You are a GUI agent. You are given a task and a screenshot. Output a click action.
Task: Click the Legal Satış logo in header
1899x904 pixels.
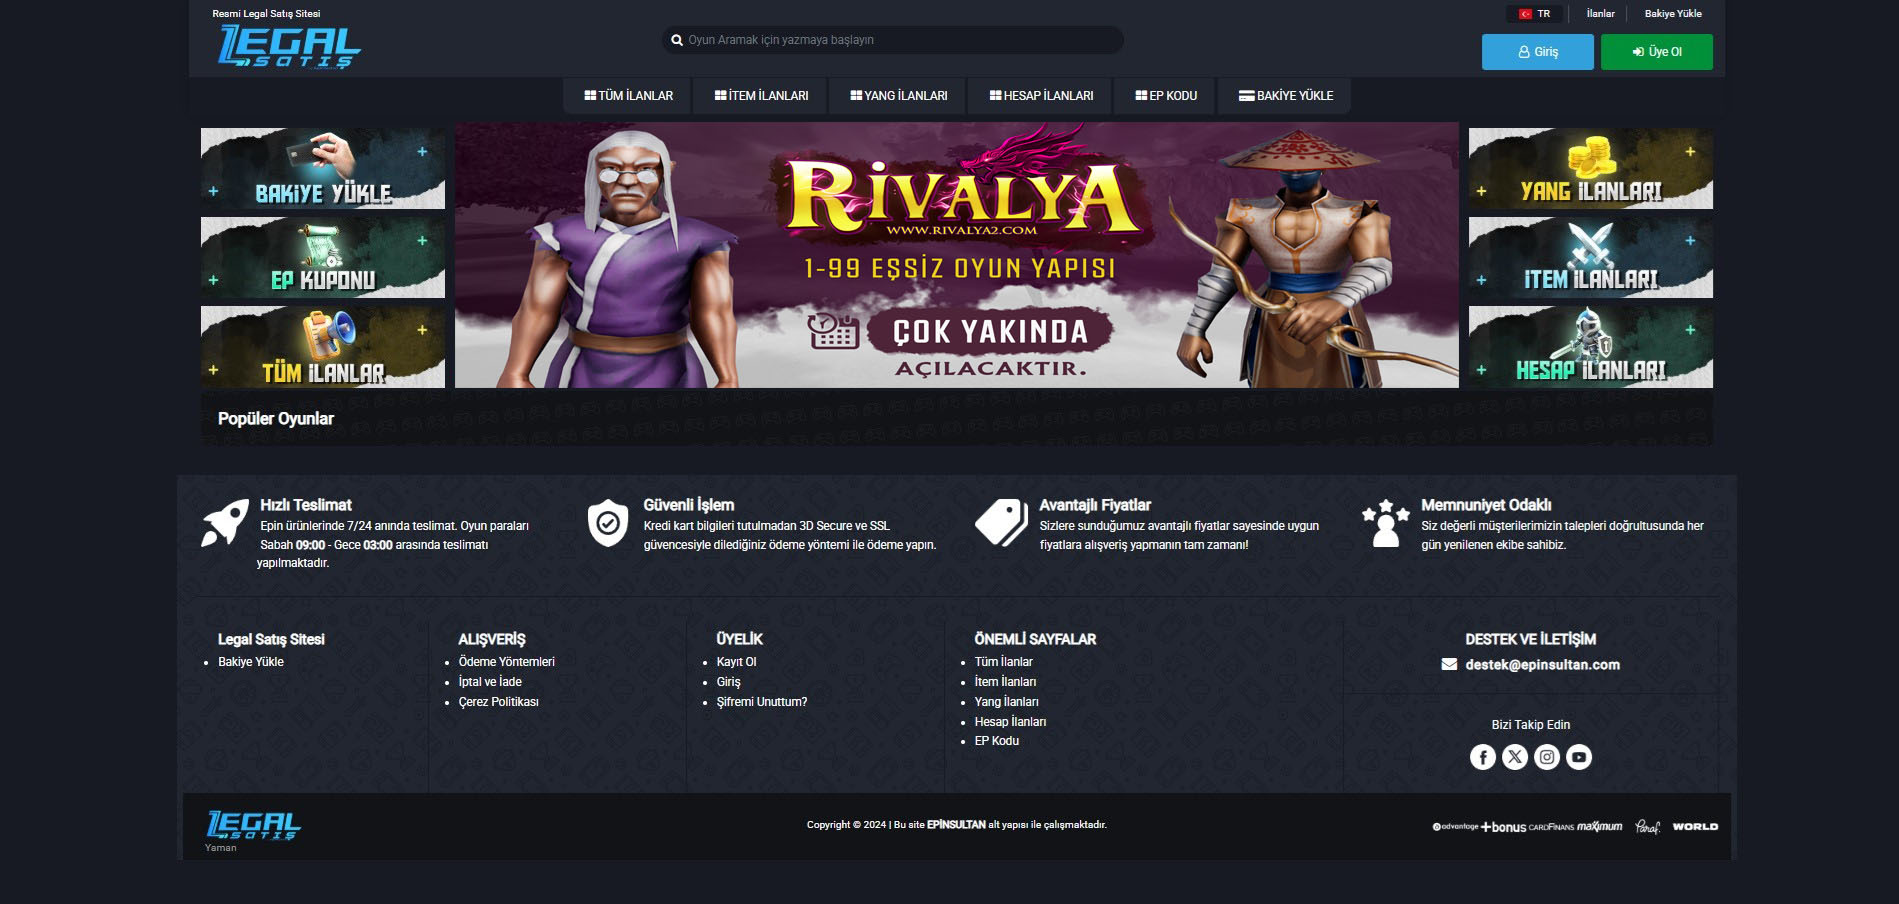[x=290, y=46]
